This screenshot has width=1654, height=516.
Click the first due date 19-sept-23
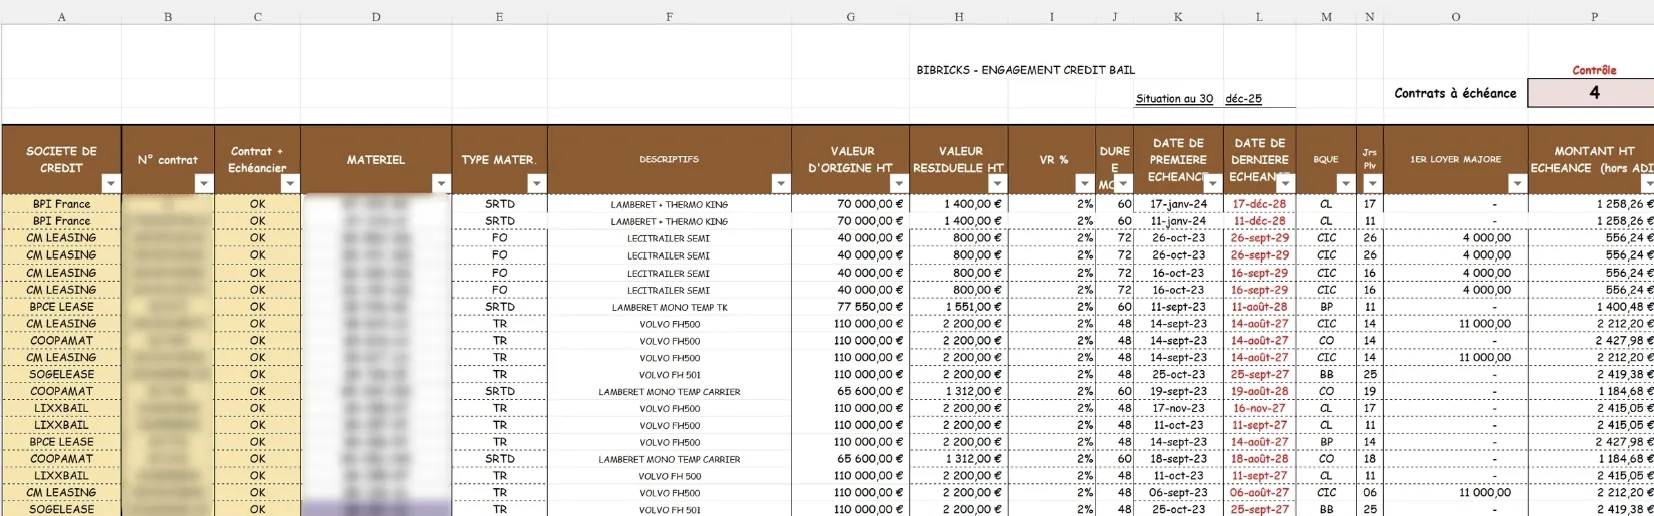(1178, 391)
